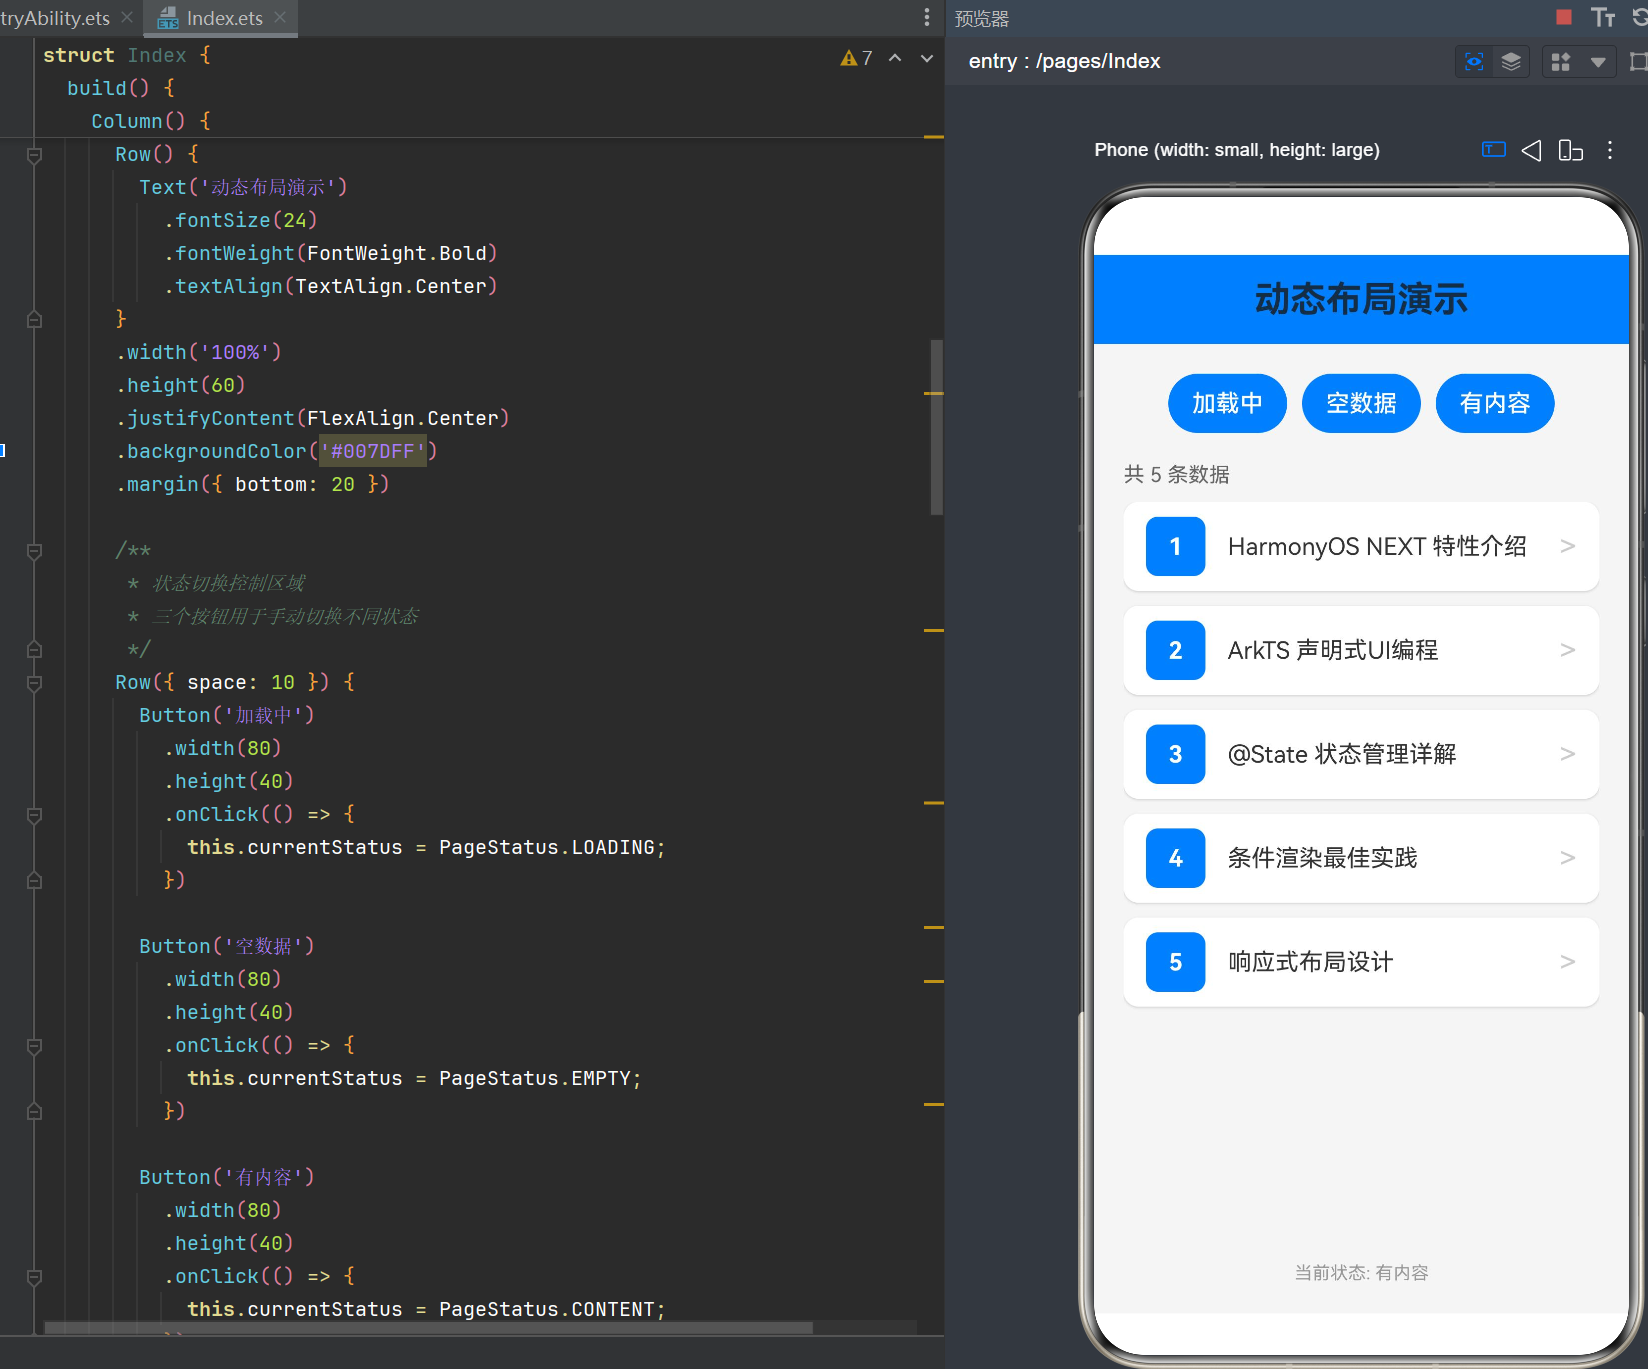Place cursor on PageStatus.LOADING in code
This screenshot has height=1369, width=1648.
pos(546,847)
